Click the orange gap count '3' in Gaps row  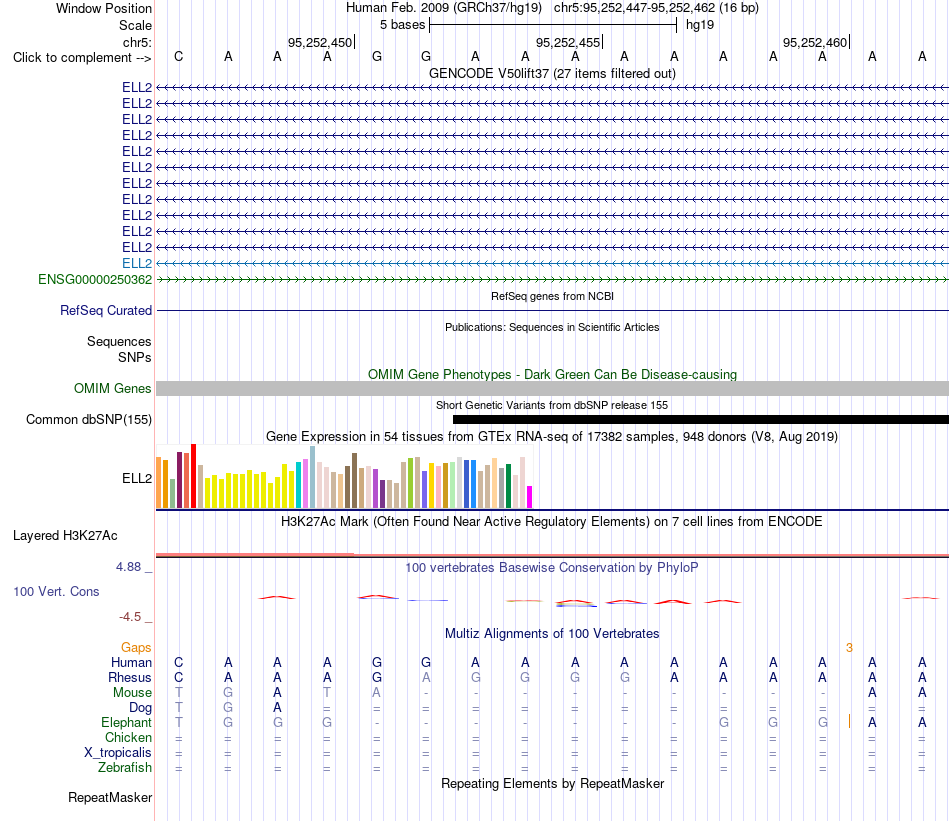pyautogui.click(x=849, y=648)
